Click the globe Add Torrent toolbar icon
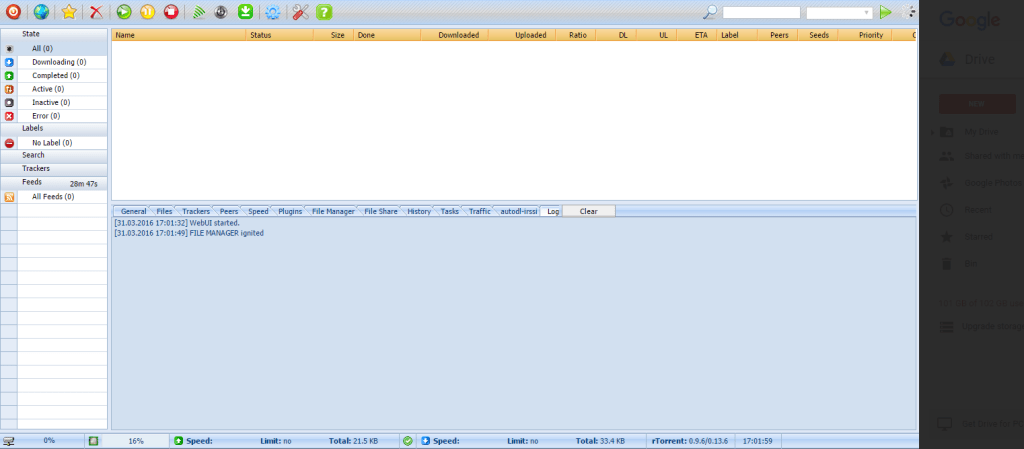The image size is (1024, 449). (x=40, y=13)
